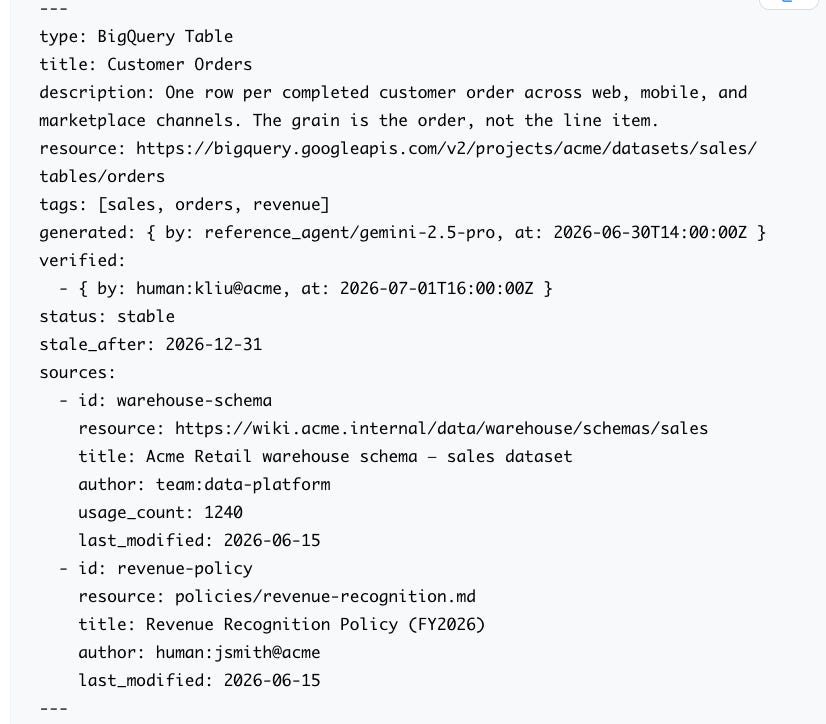Click the 'revenue-policy' source id
This screenshot has height=724, width=826.
click(184, 569)
